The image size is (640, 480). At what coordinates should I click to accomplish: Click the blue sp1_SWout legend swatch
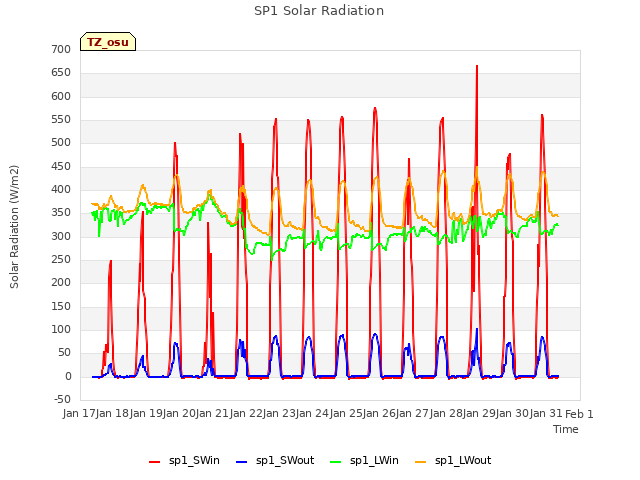(242, 462)
